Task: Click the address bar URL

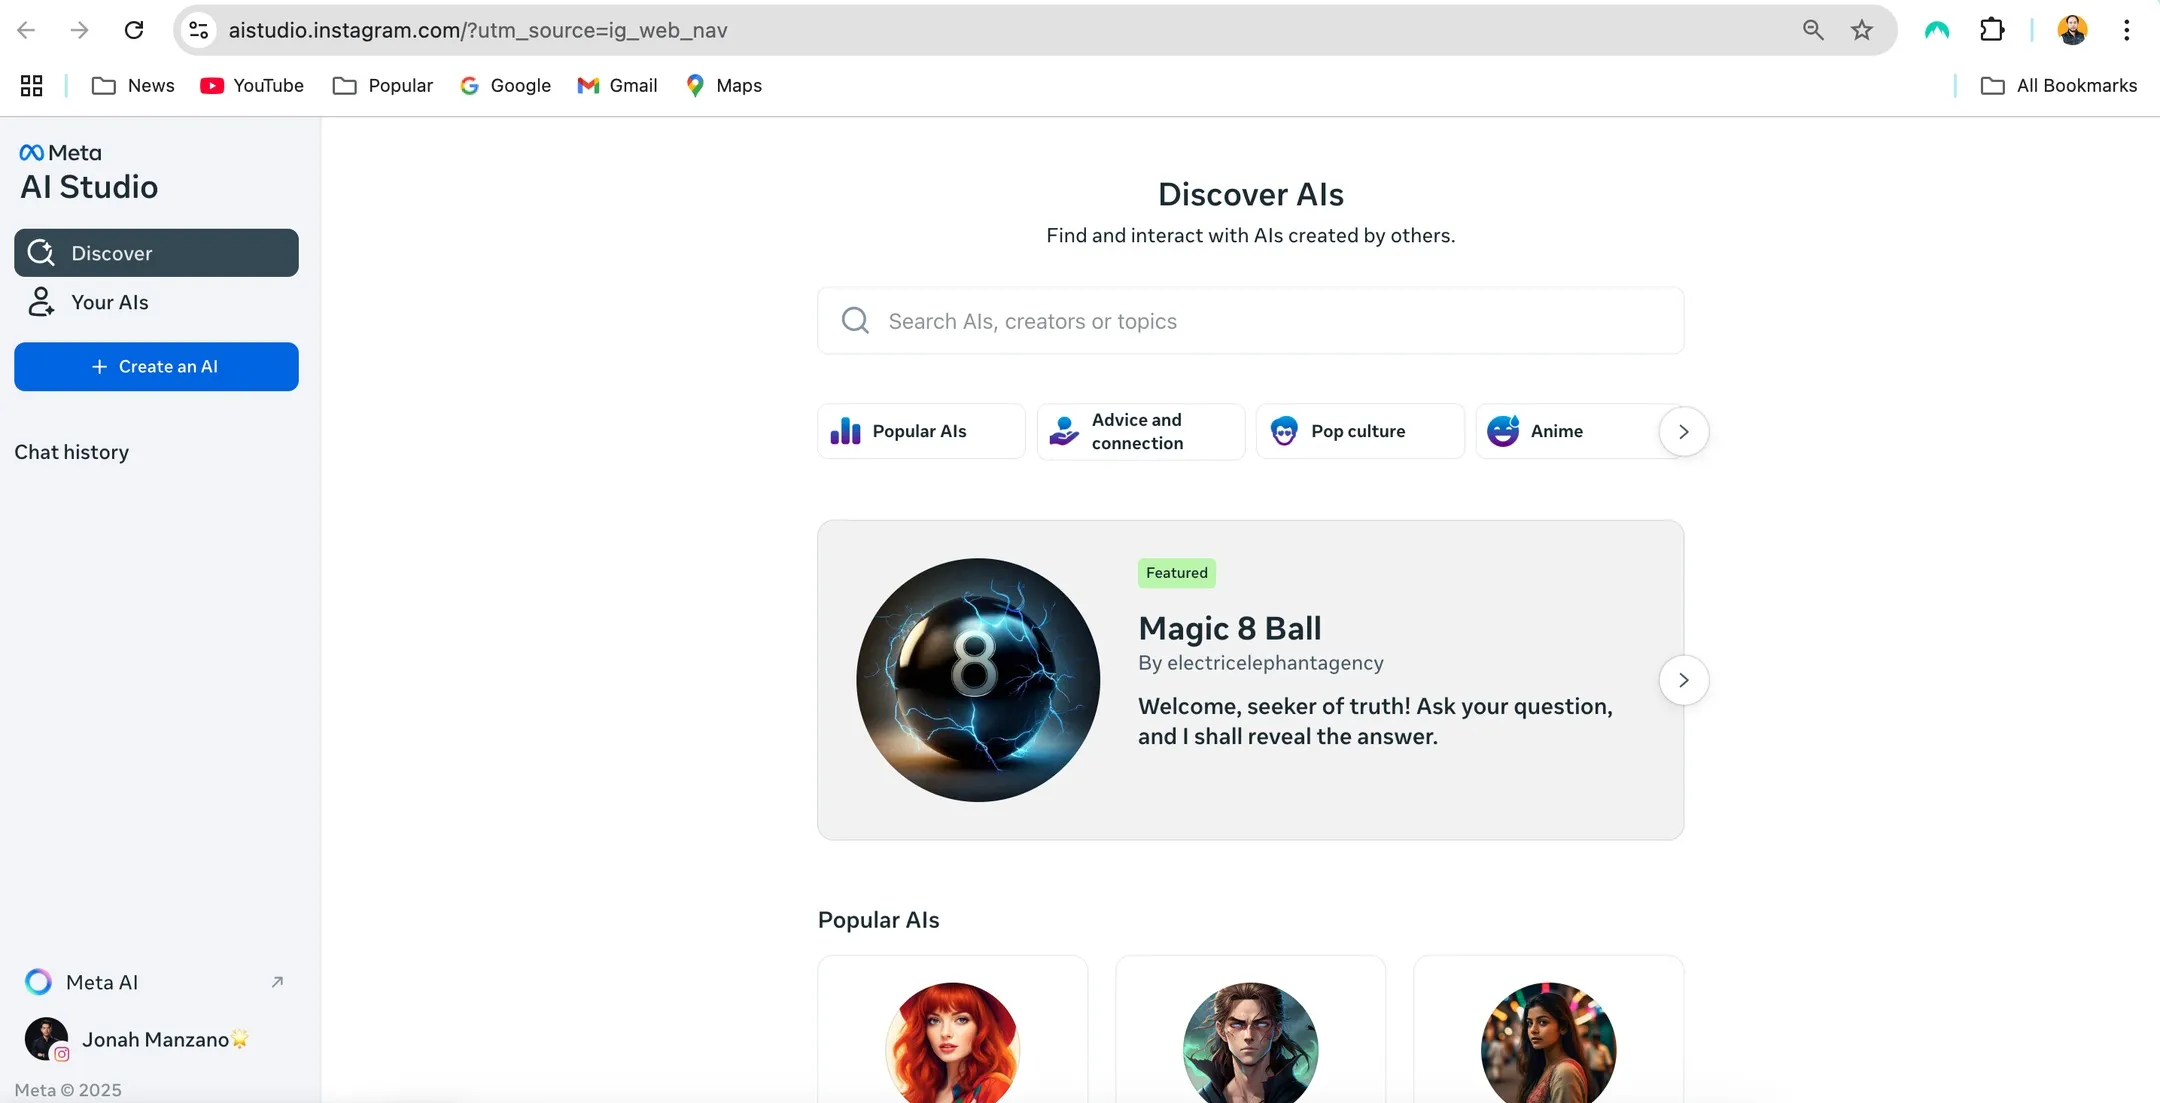Action: (x=478, y=30)
